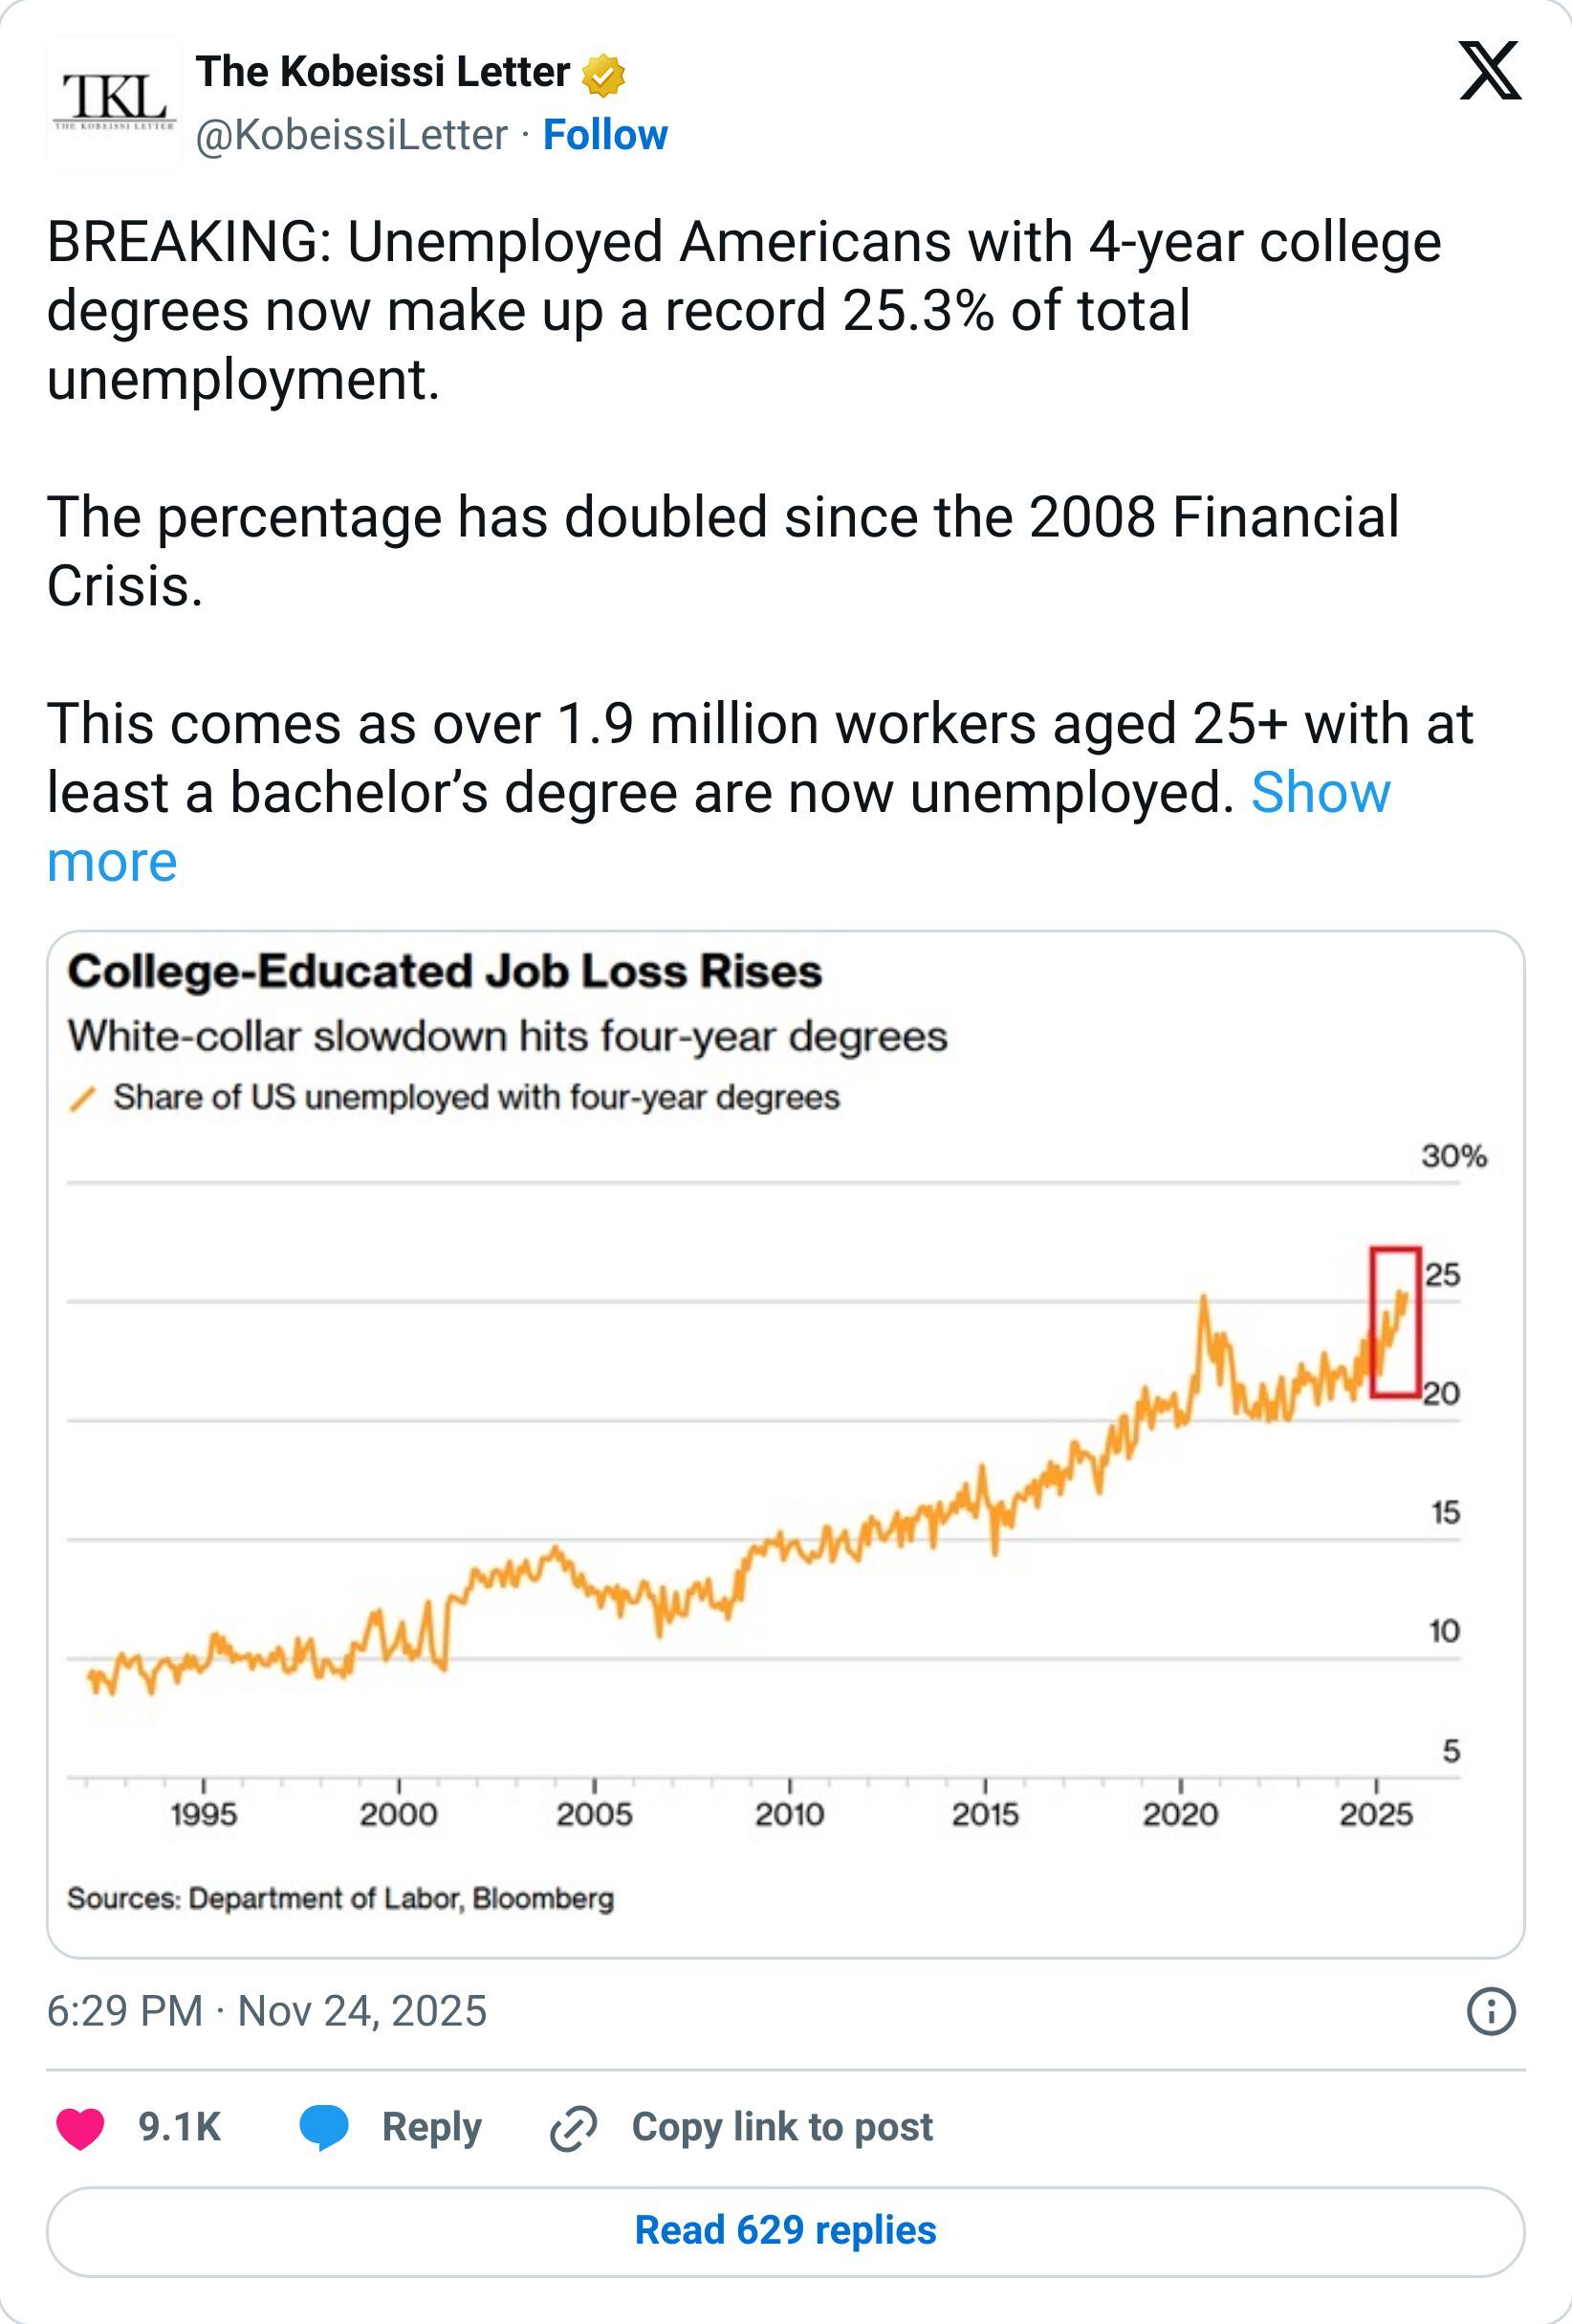The image size is (1572, 2324).
Task: Click Copy link to post text
Action: (x=782, y=2127)
